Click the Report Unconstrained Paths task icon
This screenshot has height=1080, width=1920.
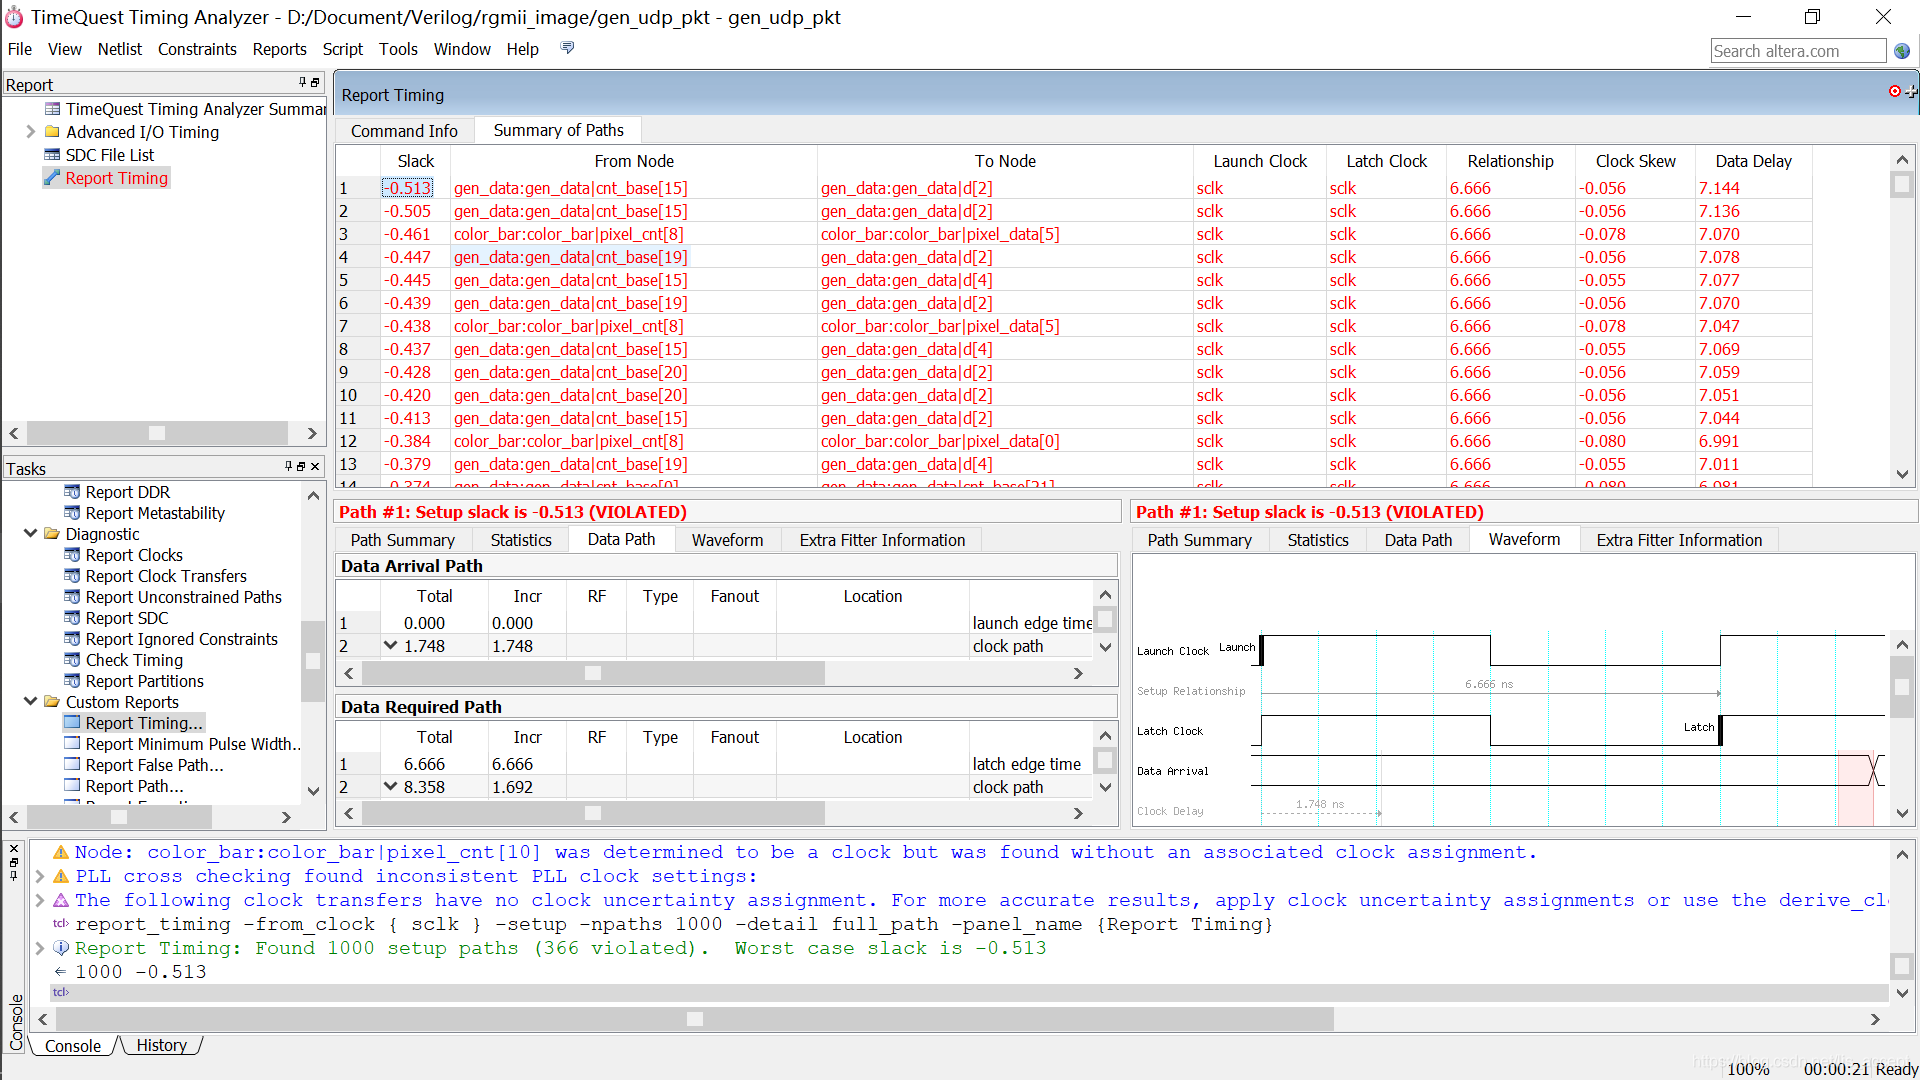[x=72, y=597]
